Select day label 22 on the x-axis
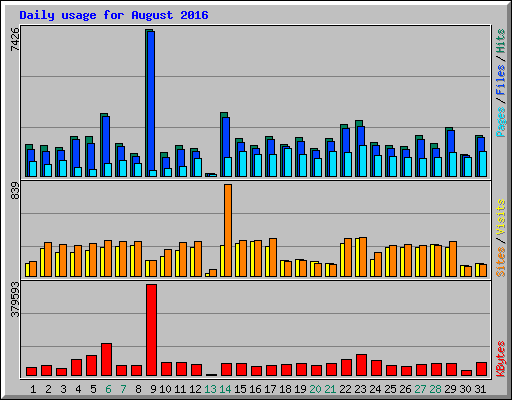This screenshot has height=400, width=512. 345,389
